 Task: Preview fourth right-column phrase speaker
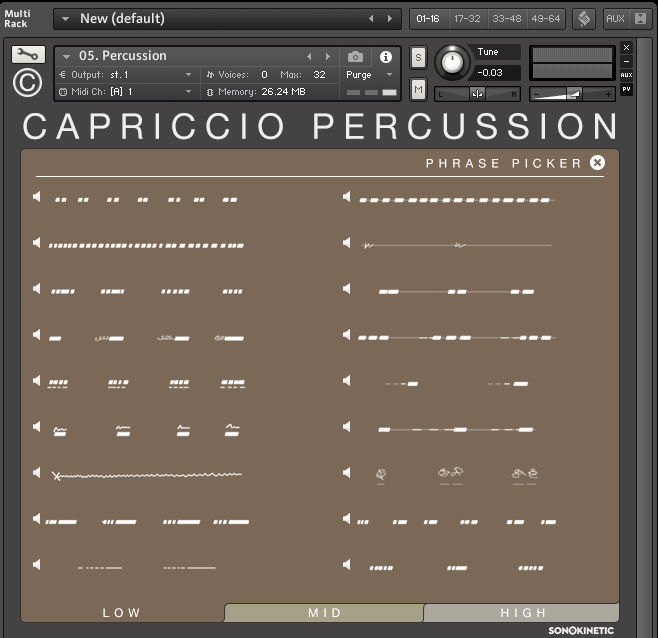[347, 335]
